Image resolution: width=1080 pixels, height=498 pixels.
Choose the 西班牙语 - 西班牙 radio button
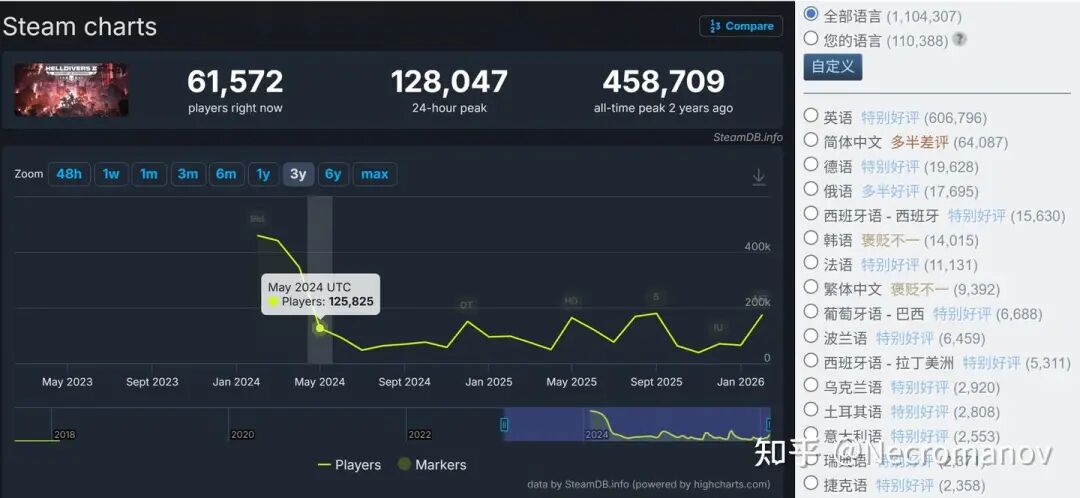click(x=811, y=214)
